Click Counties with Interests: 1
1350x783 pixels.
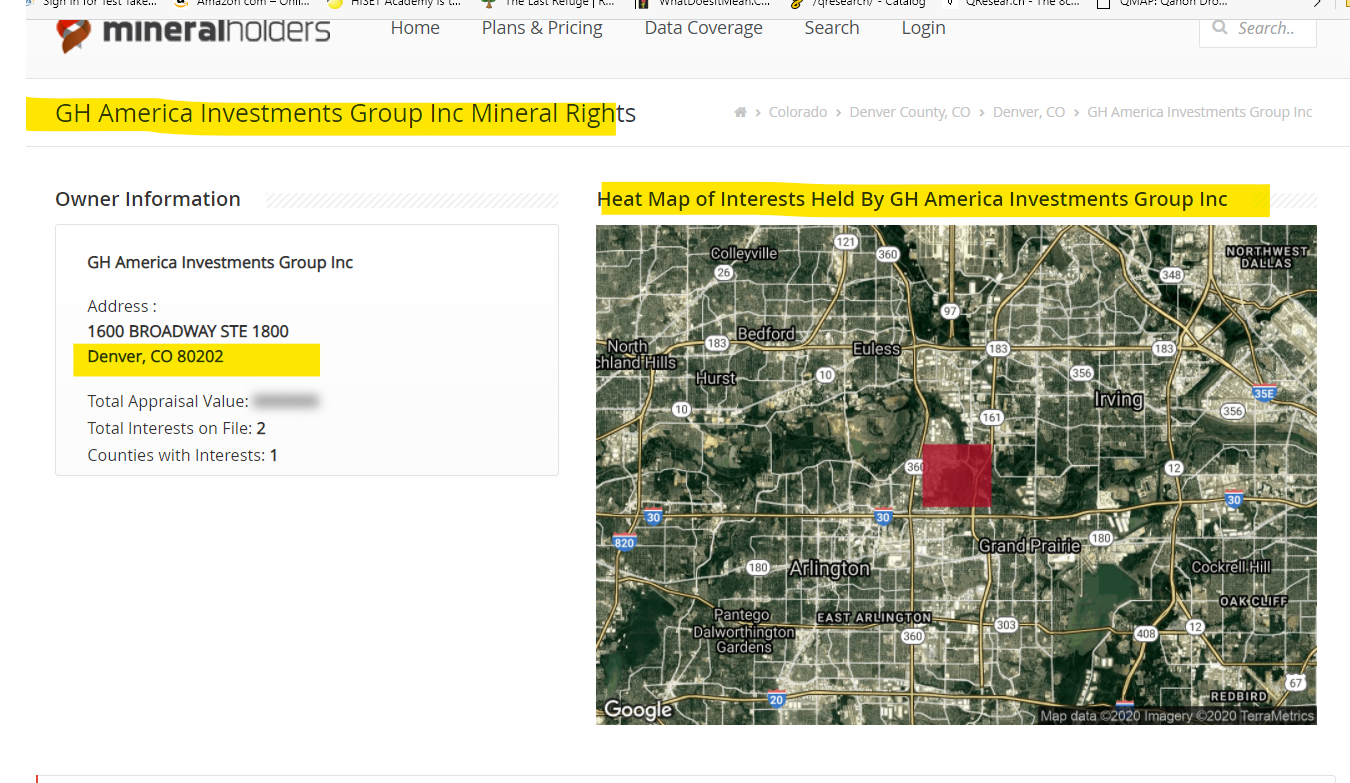182,455
